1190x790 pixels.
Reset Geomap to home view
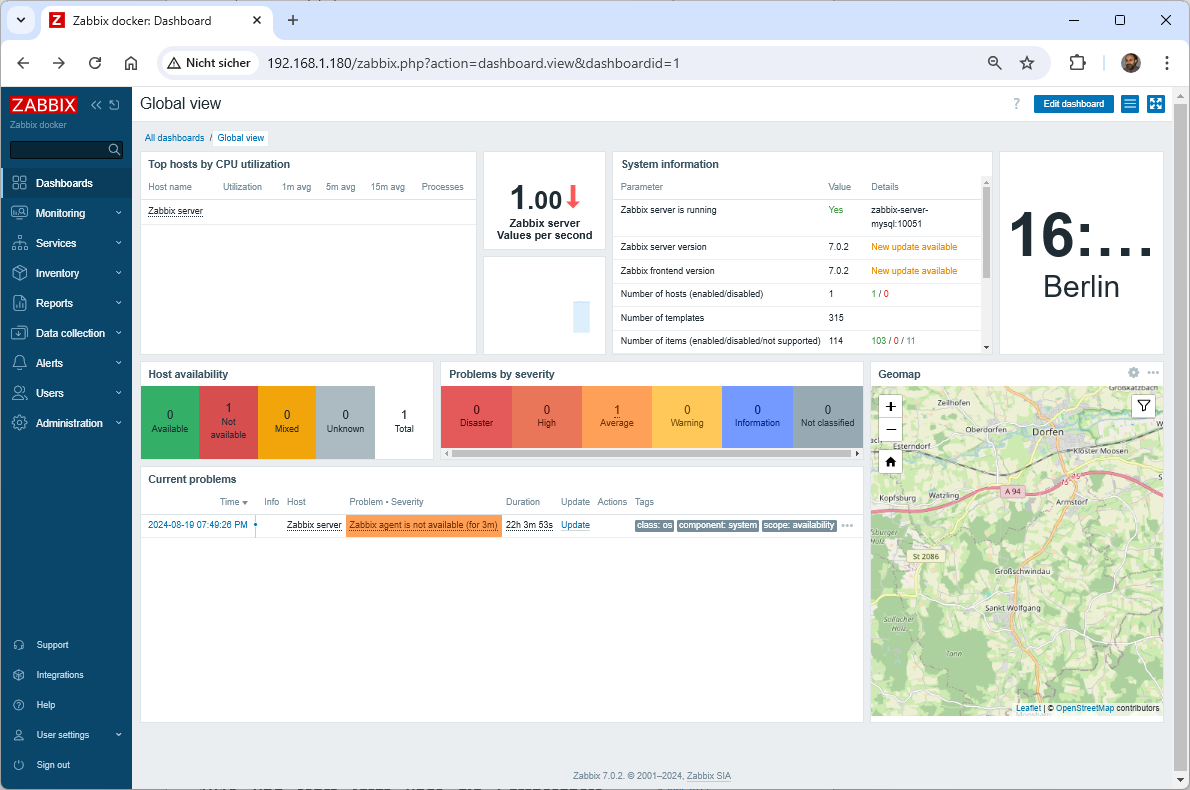tap(890, 462)
